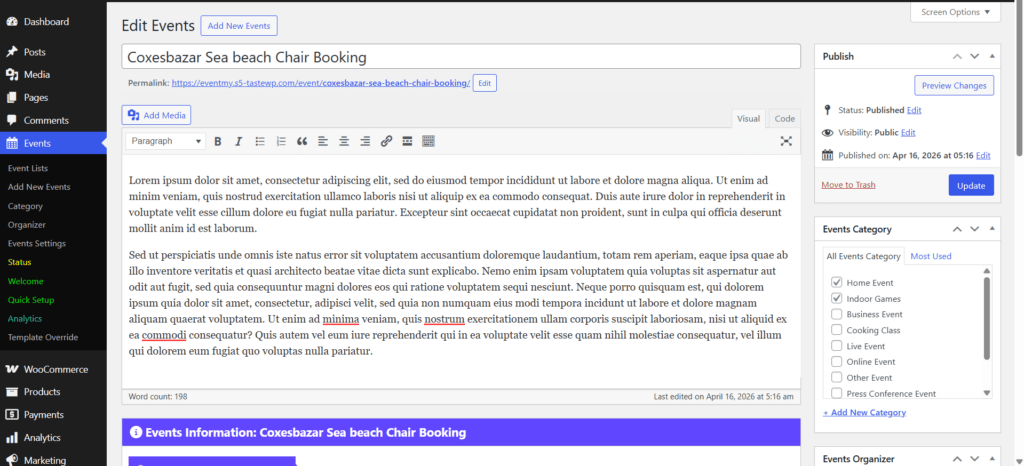Collapse the Events Category panel
The image size is (1024, 466).
[x=991, y=229]
